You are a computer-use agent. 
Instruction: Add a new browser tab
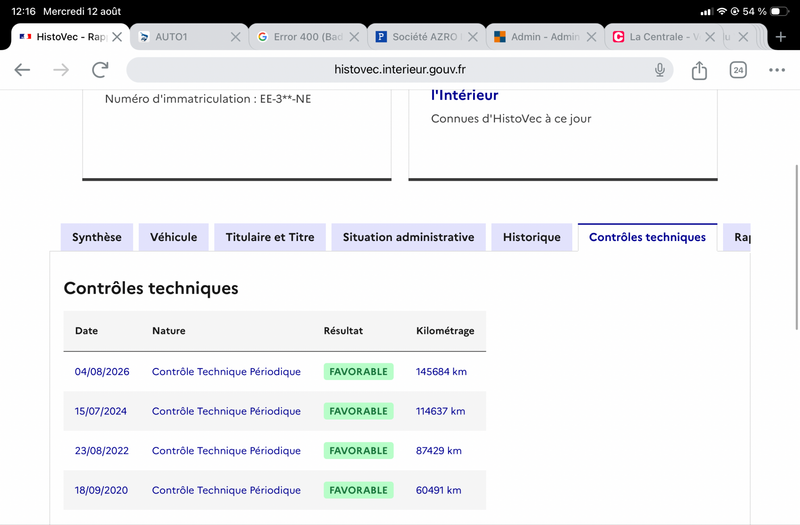click(x=781, y=37)
